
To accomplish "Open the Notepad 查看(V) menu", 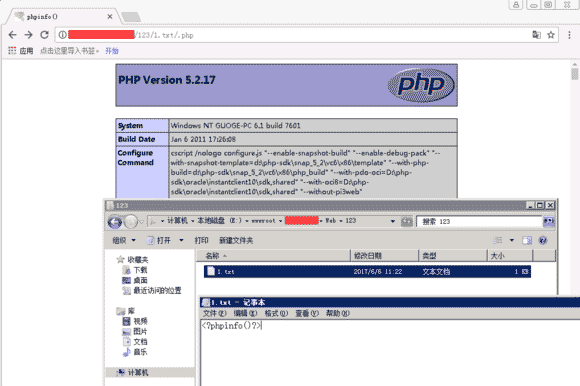I will tap(307, 314).
